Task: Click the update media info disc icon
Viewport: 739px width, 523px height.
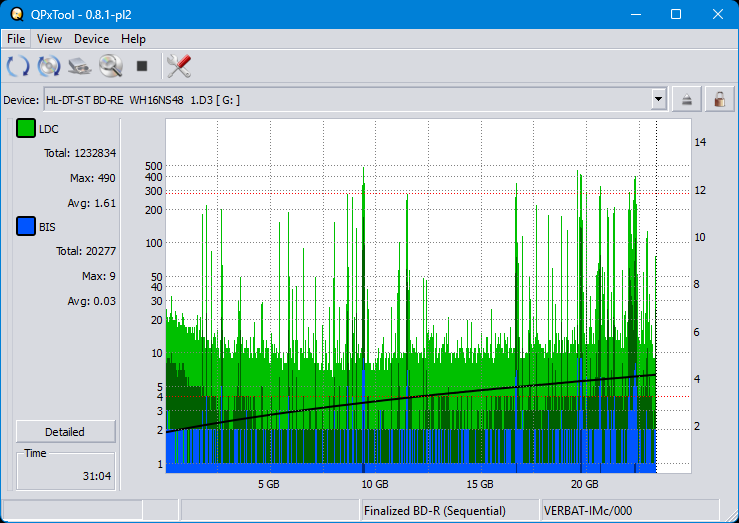Action: [x=49, y=66]
